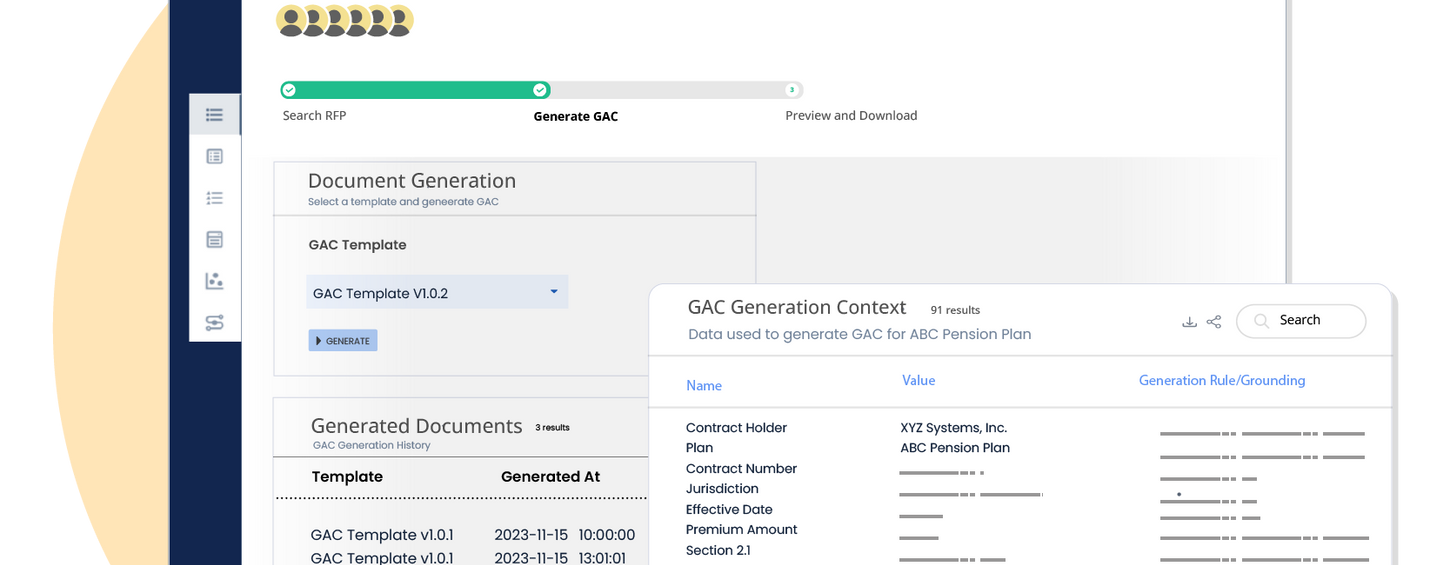Image resolution: width=1450 pixels, height=565 pixels.
Task: Sort by the Name column header
Action: coord(704,386)
